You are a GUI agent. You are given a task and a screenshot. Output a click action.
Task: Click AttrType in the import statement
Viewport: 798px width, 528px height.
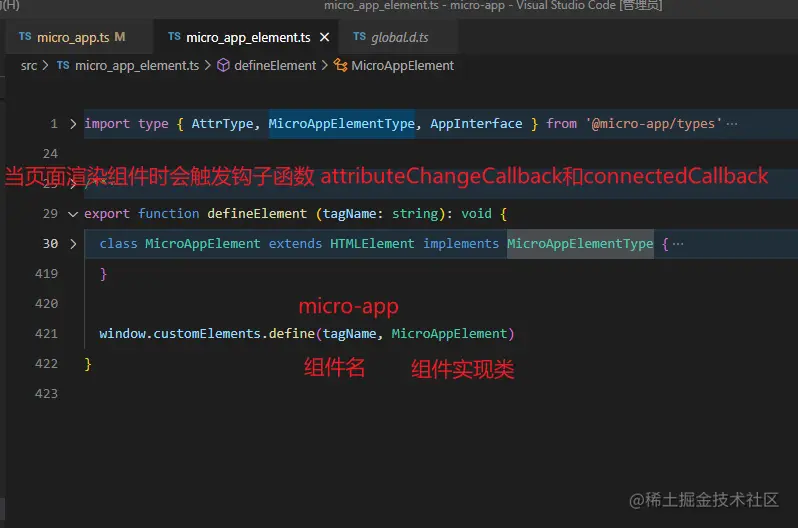222,124
